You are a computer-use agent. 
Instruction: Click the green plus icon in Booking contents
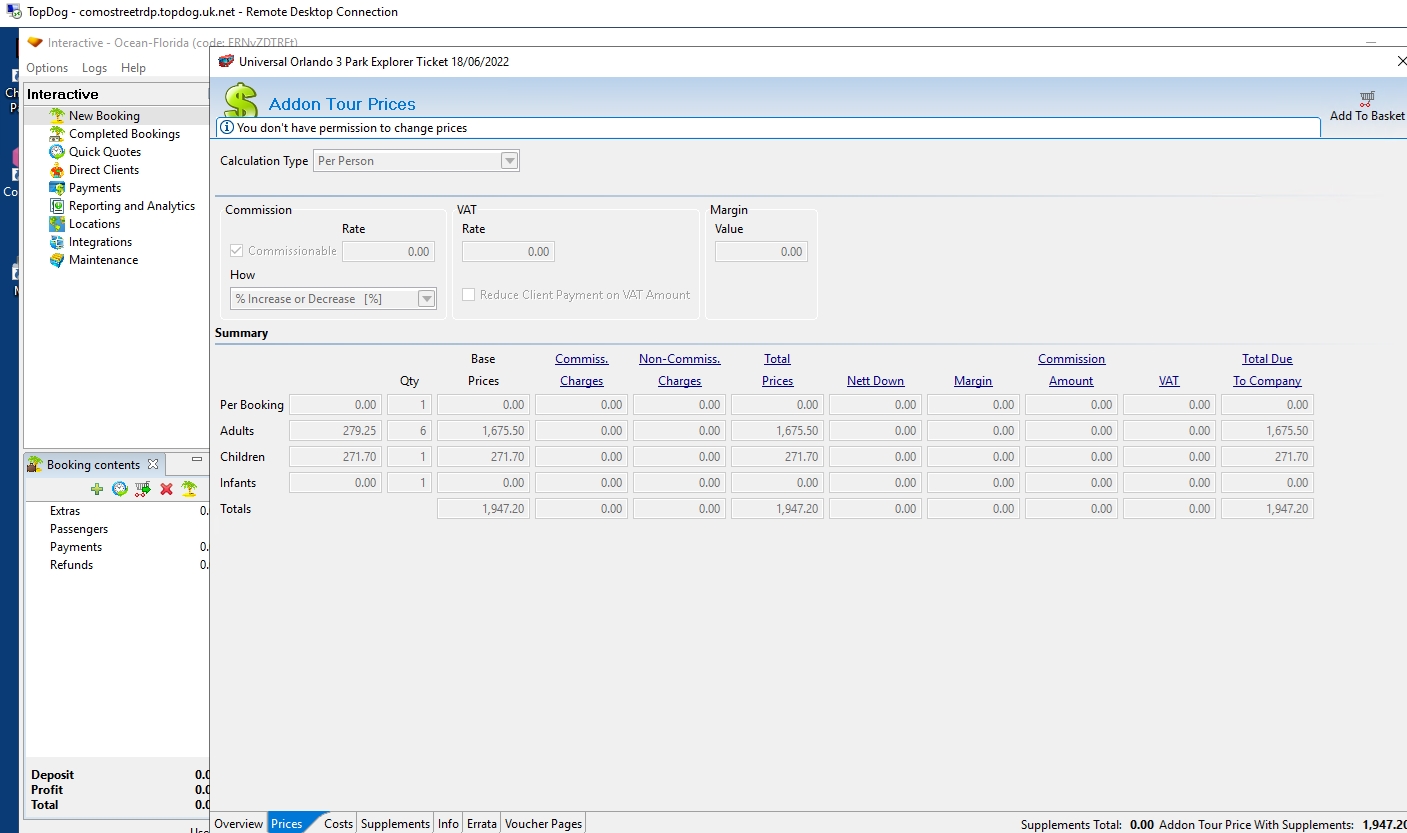pos(97,489)
